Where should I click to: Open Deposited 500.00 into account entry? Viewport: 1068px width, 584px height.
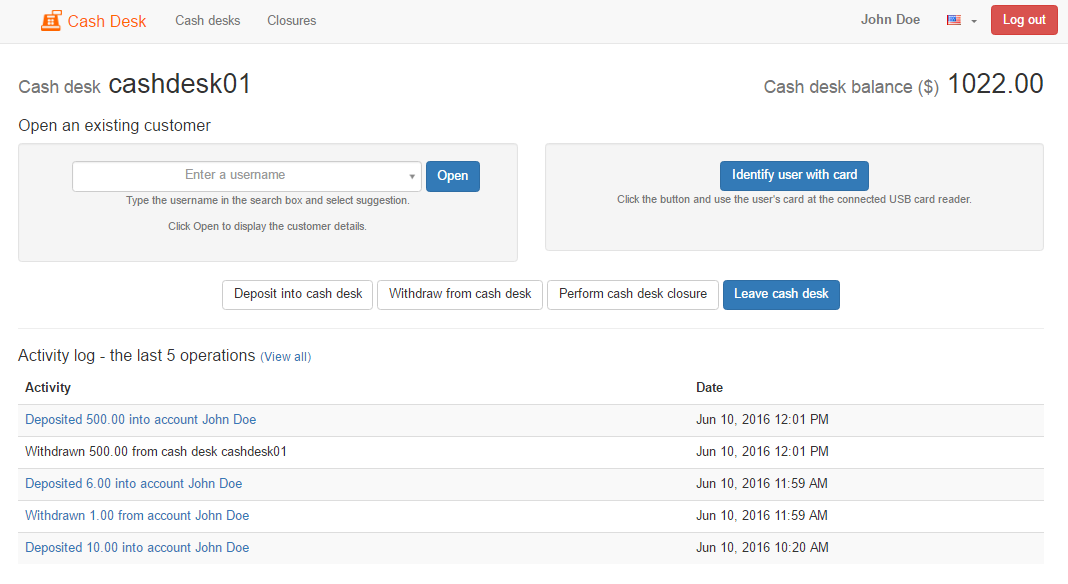coord(140,420)
